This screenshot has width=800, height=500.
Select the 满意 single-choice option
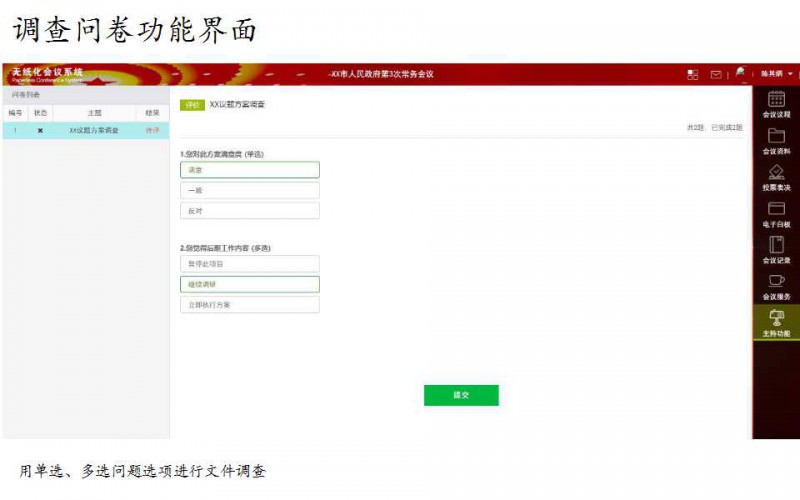pos(250,170)
